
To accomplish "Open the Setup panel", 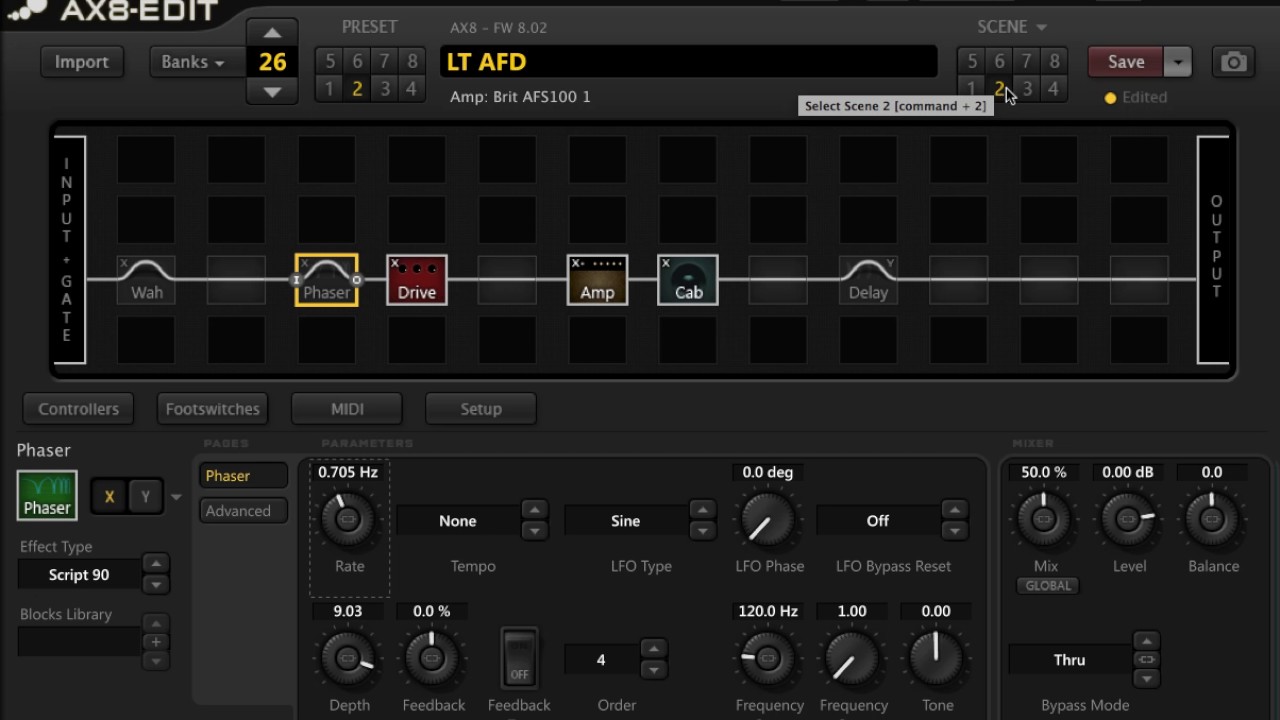I will point(481,409).
